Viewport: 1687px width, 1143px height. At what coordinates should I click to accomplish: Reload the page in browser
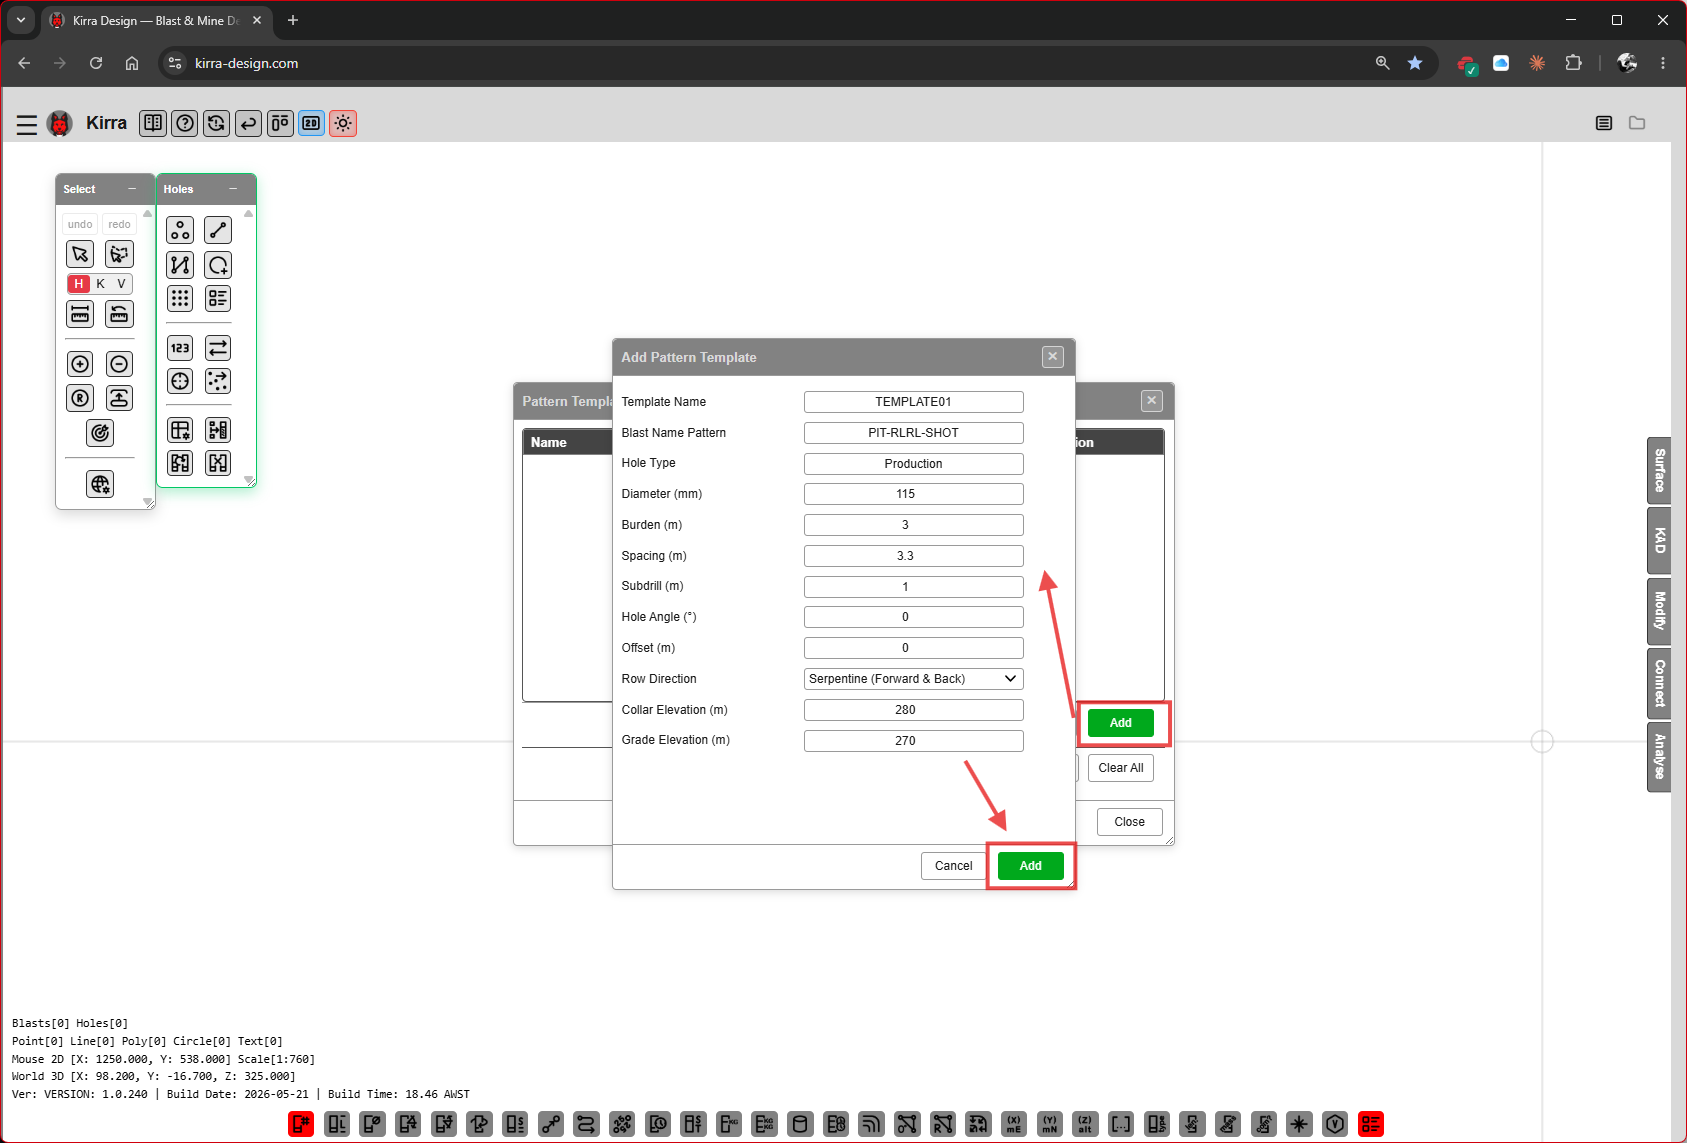click(96, 63)
